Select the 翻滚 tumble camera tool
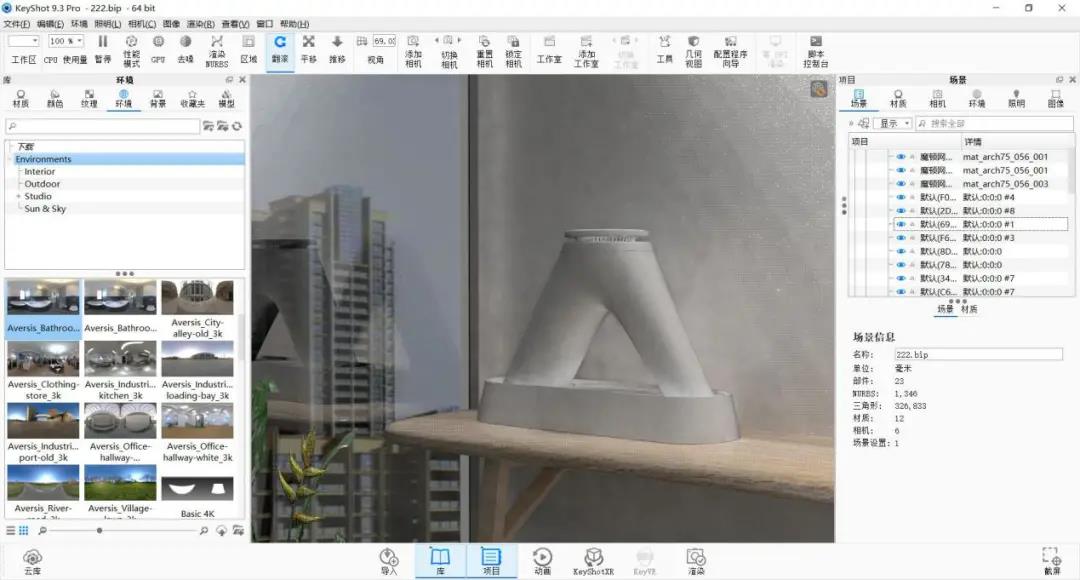Viewport: 1080px width, 580px height. pyautogui.click(x=280, y=49)
